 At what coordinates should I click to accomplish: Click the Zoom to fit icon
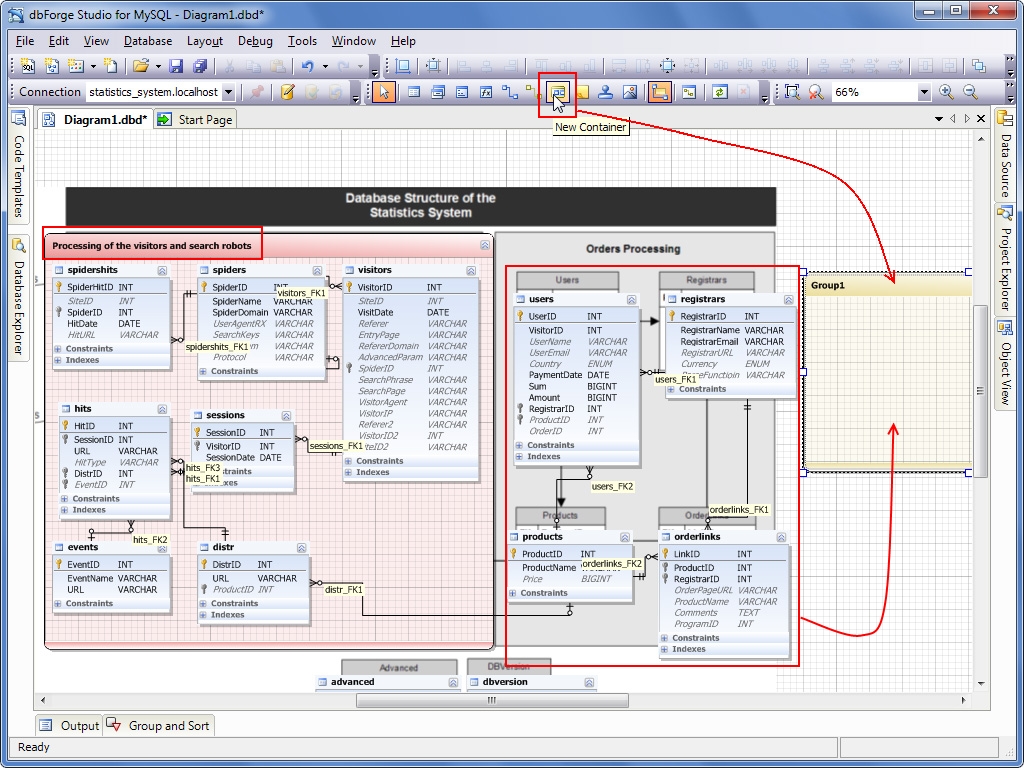point(792,92)
